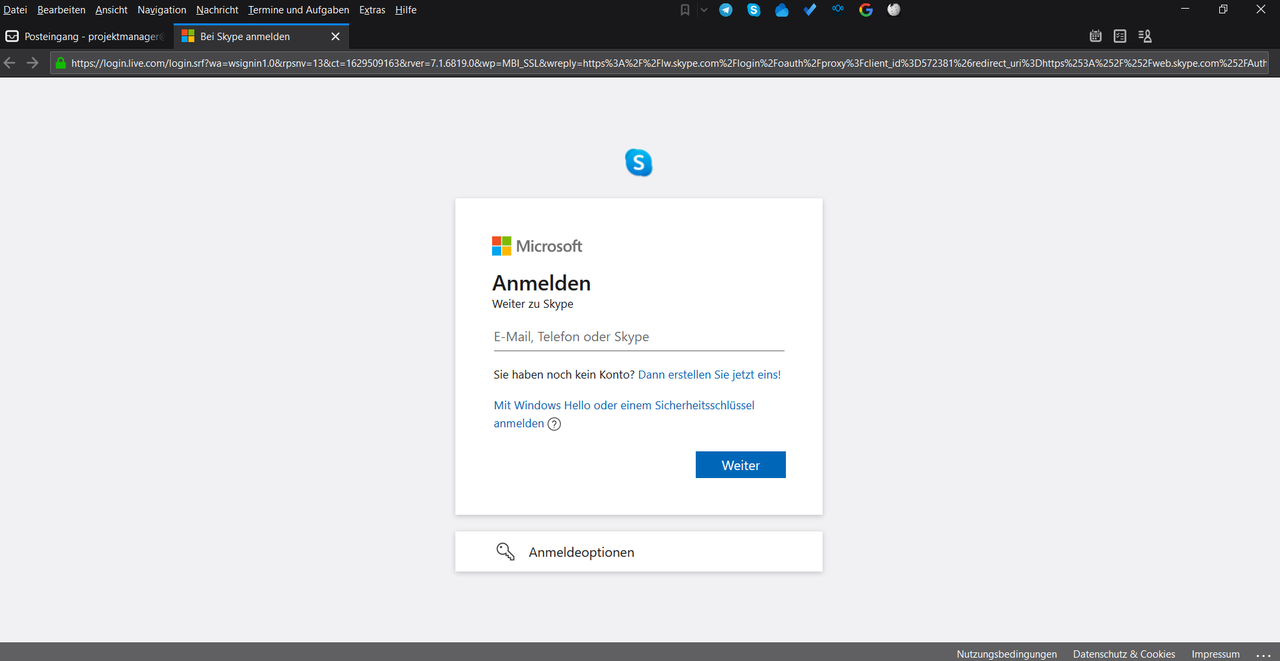
Task: Open the tasks checklist icon in the tab bar
Action: click(x=1120, y=36)
